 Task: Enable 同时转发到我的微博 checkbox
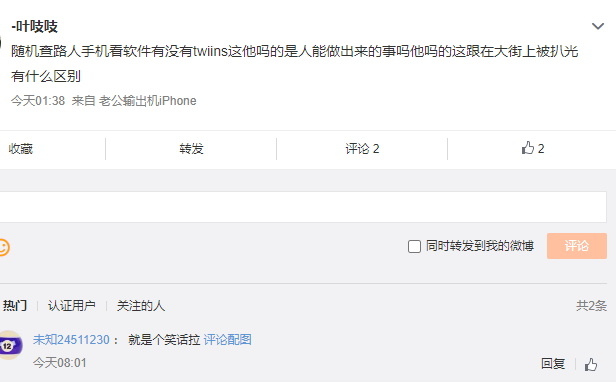click(x=414, y=246)
